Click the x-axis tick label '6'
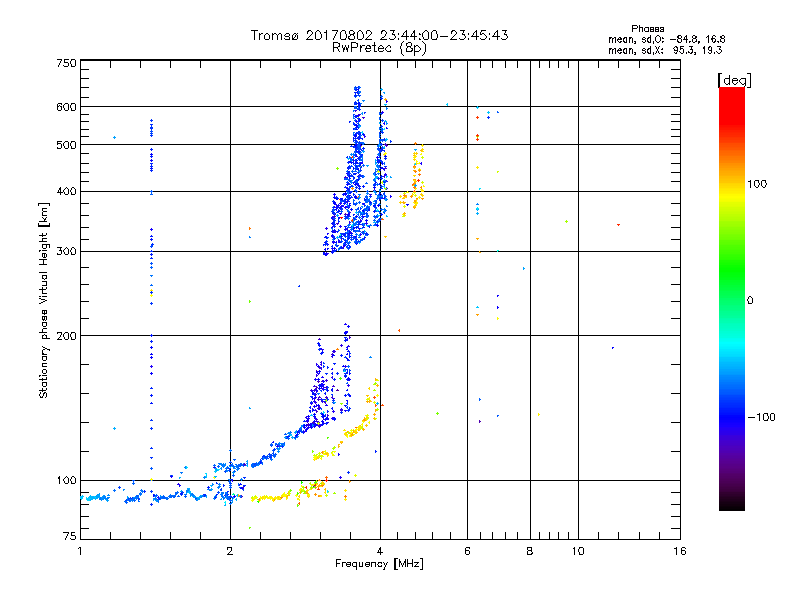Image resolution: width=800 pixels, height=600 pixels. pyautogui.click(x=467, y=551)
